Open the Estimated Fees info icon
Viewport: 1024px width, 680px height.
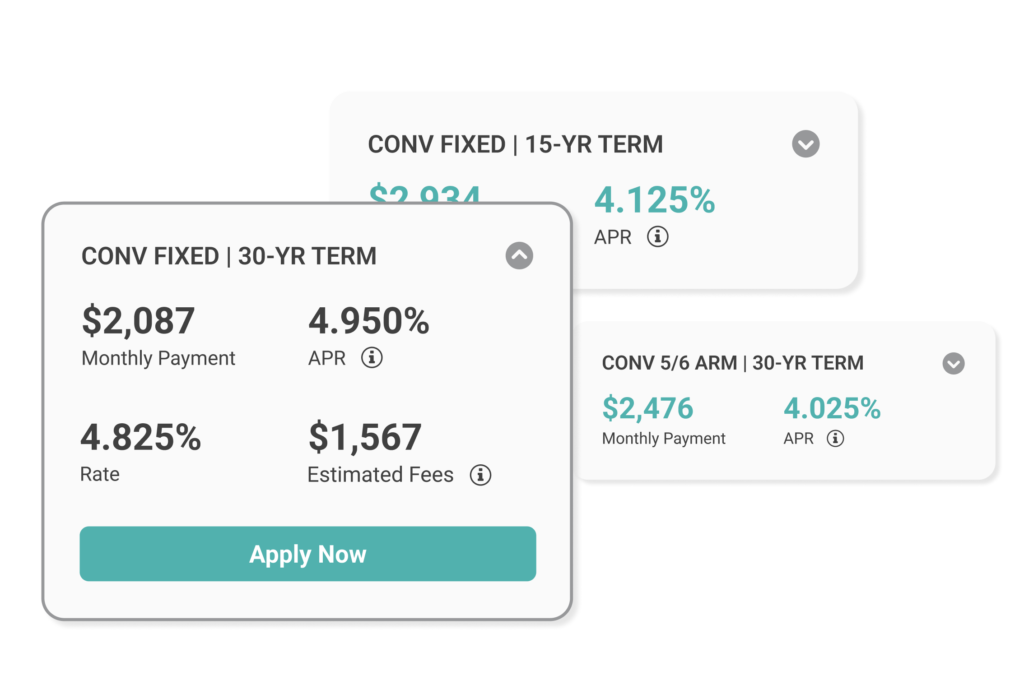(481, 475)
